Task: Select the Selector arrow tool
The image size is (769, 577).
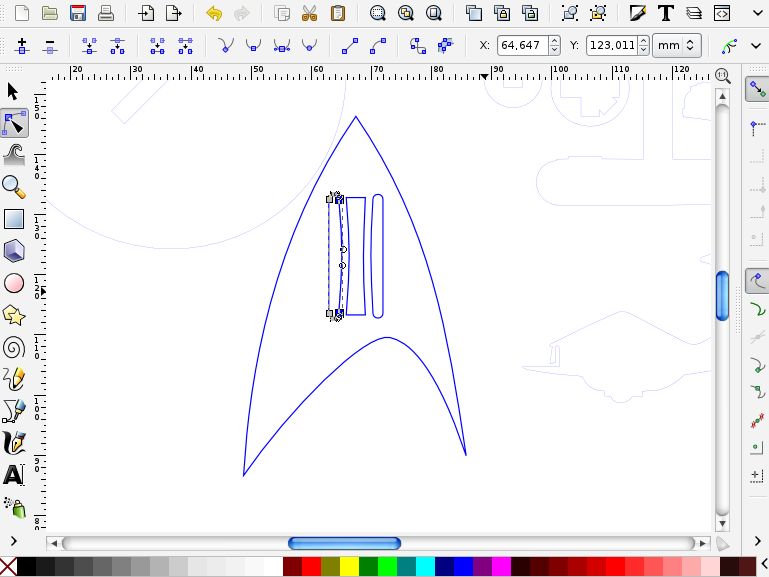Action: coord(13,92)
